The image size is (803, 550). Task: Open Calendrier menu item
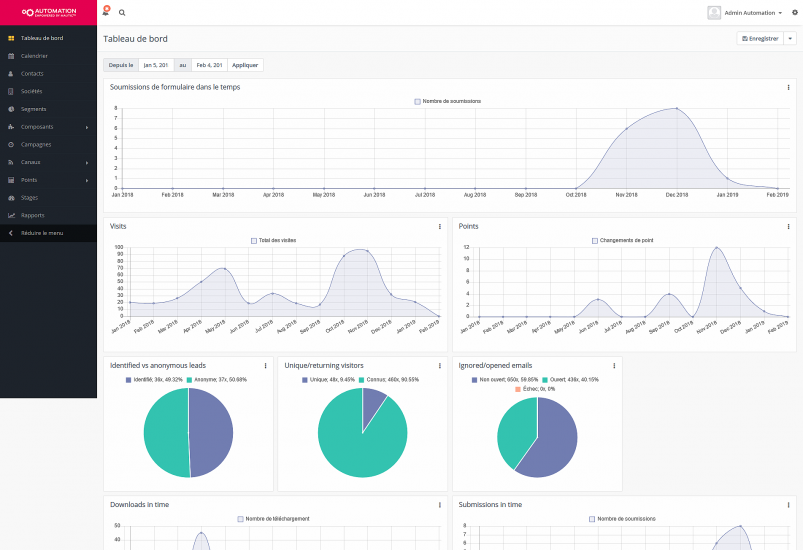tap(48, 56)
